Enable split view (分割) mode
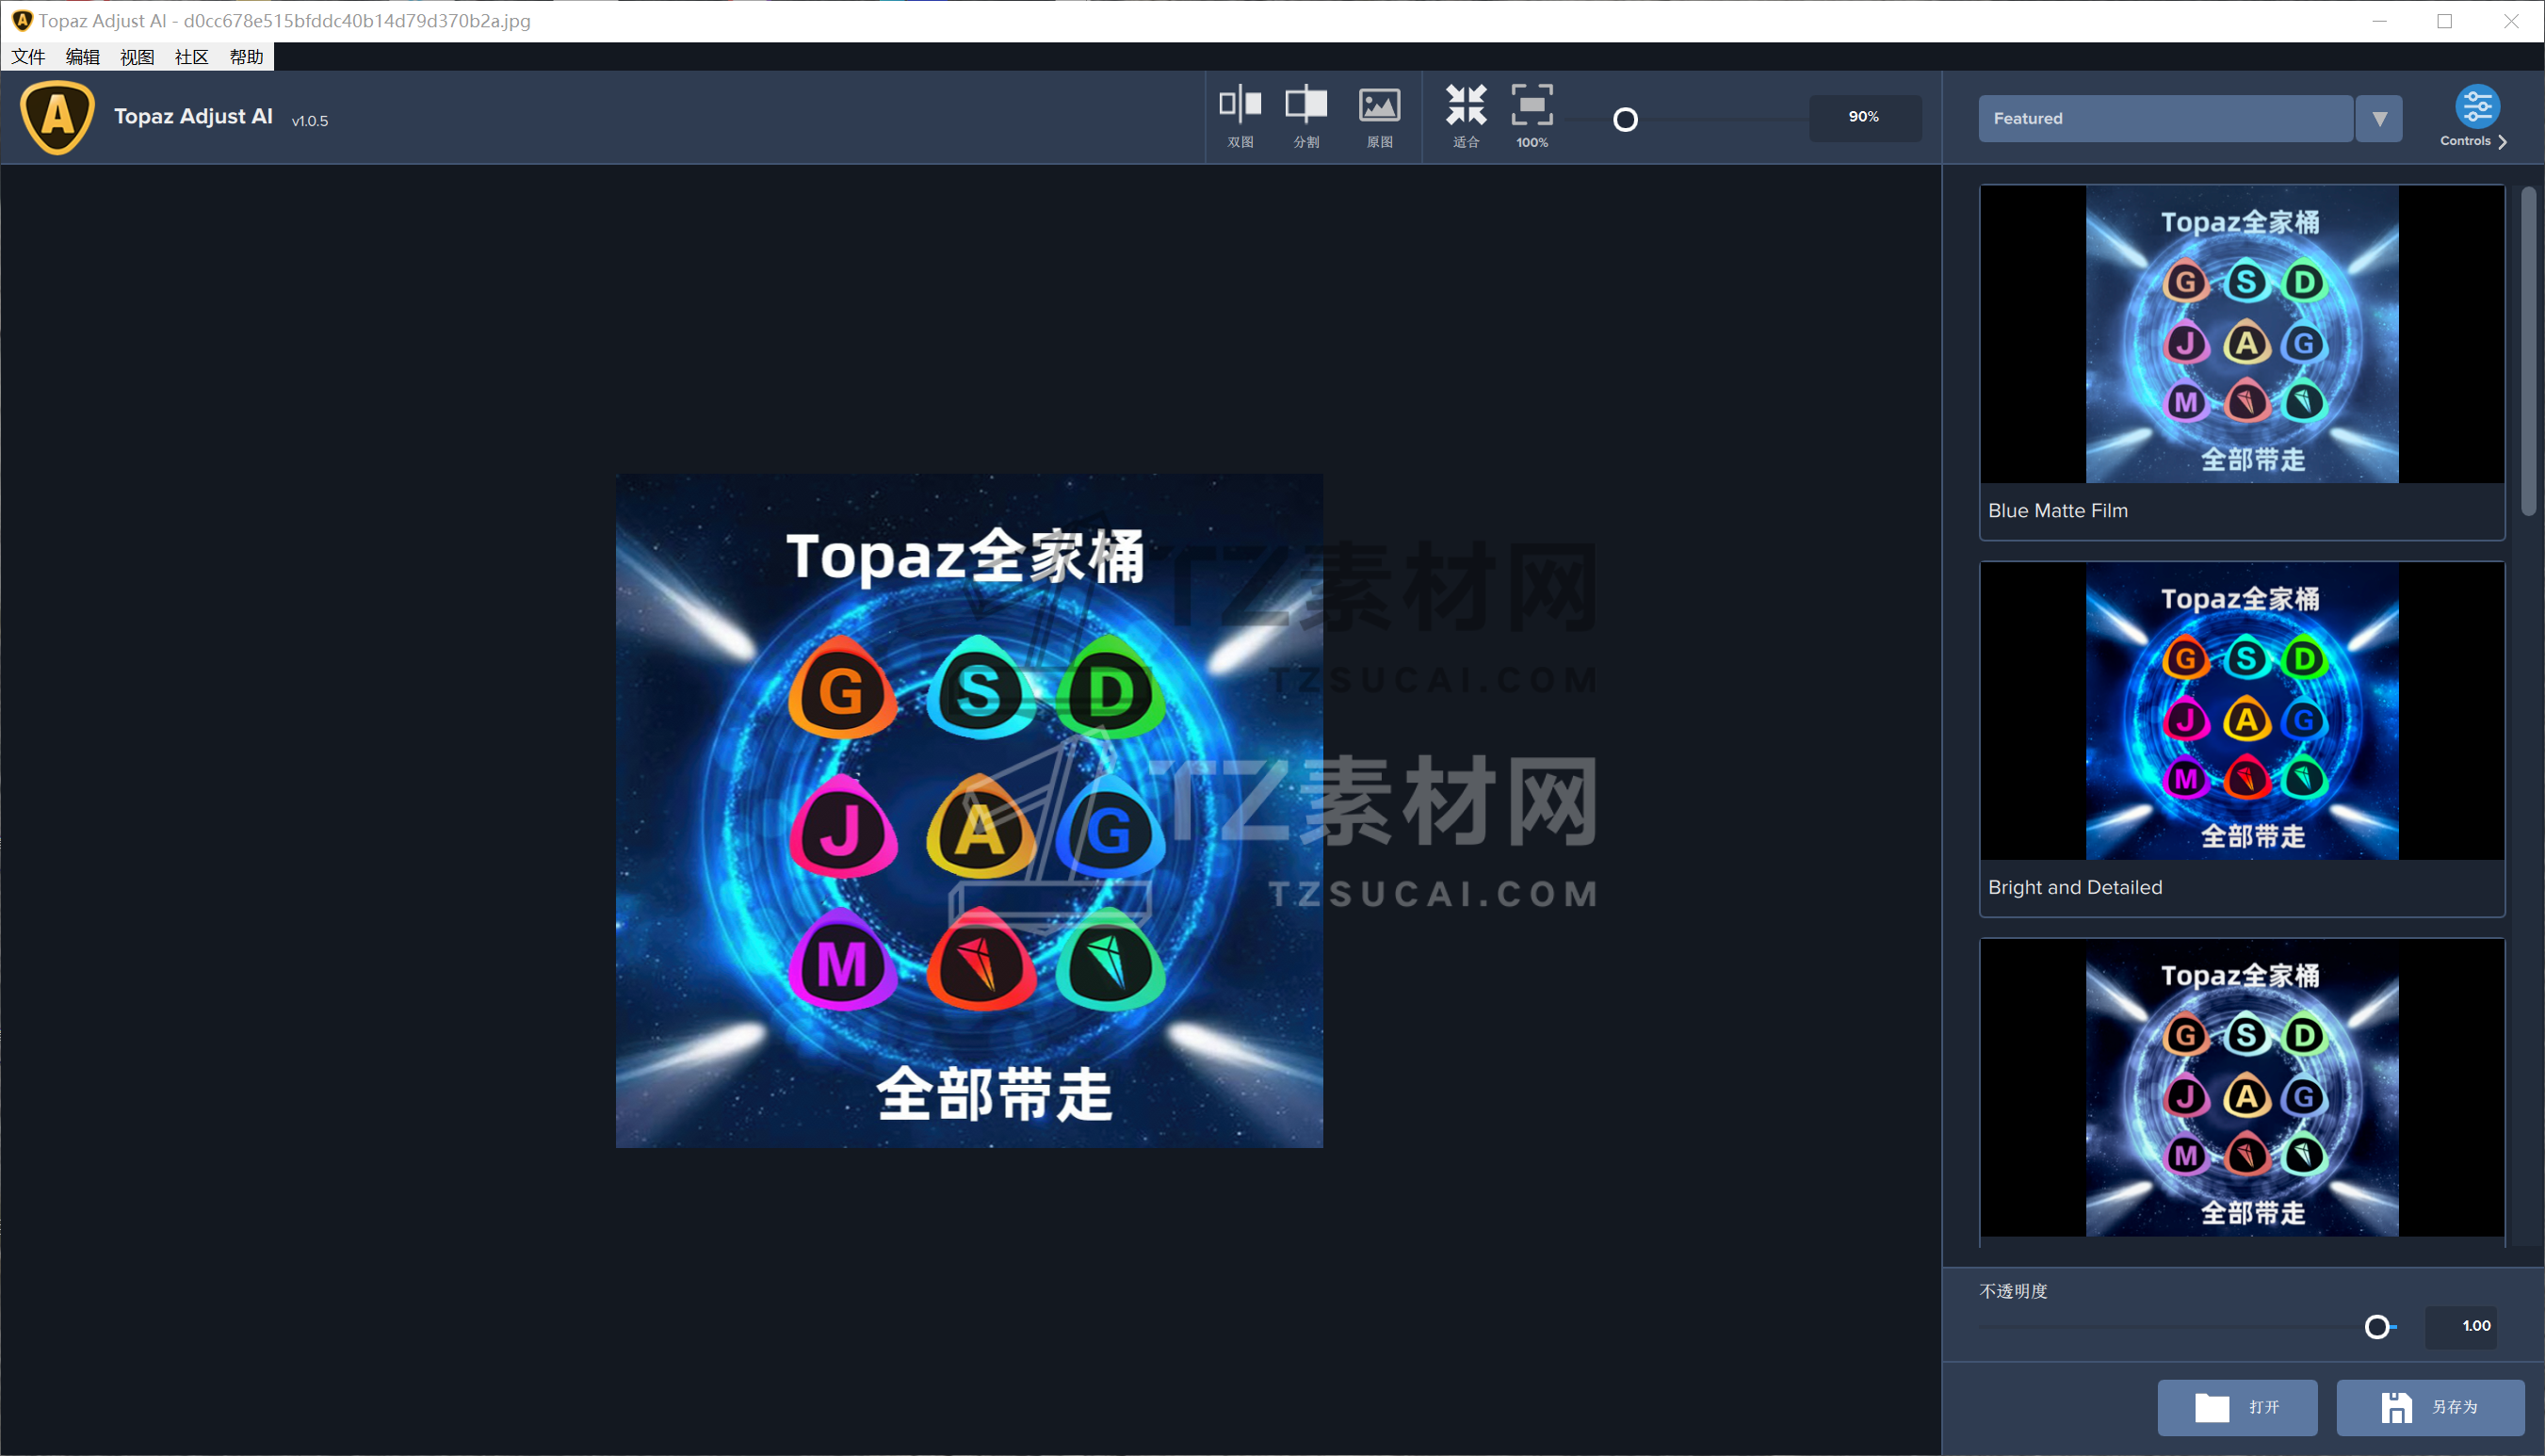The width and height of the screenshot is (2545, 1456). click(x=1306, y=115)
